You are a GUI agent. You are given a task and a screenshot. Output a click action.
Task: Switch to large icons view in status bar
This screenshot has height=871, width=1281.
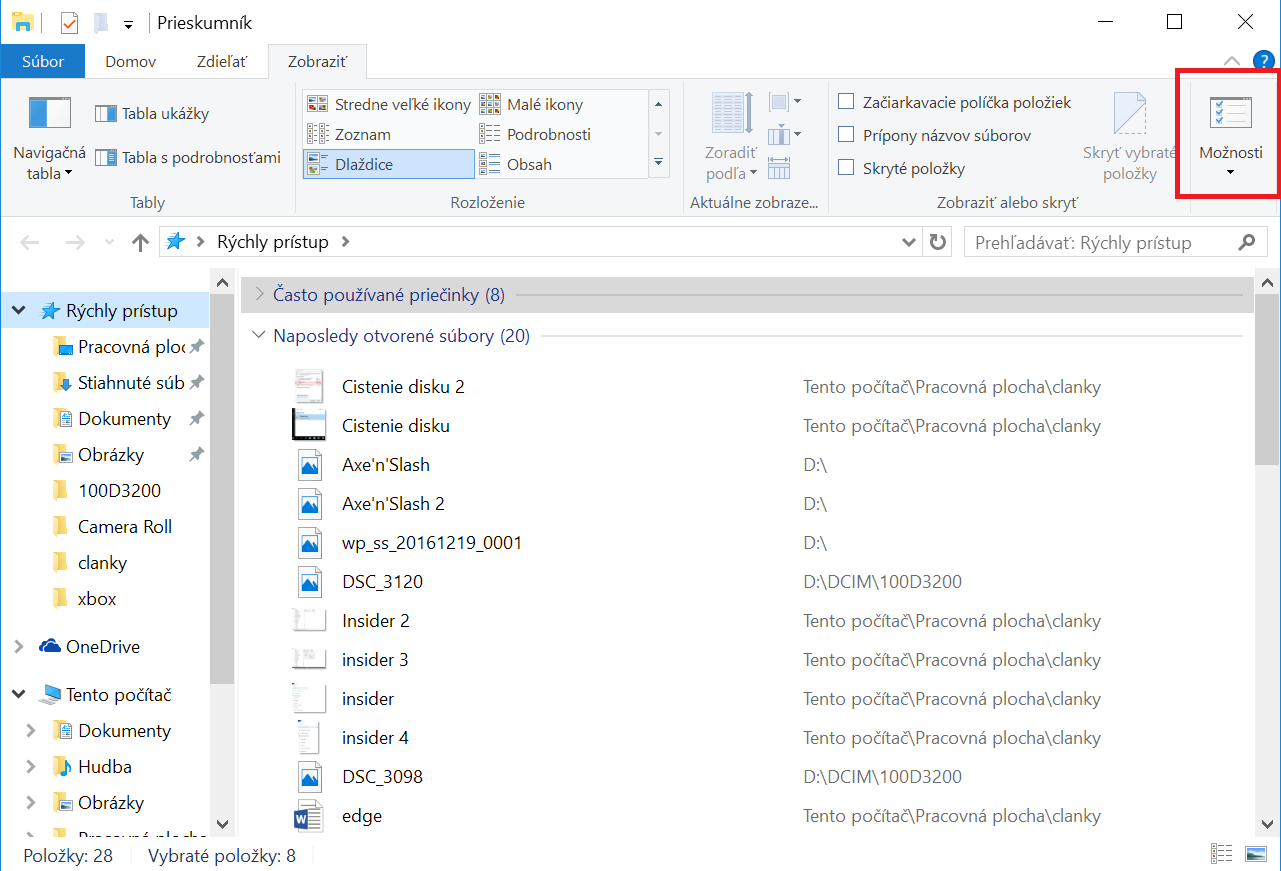pos(1255,855)
